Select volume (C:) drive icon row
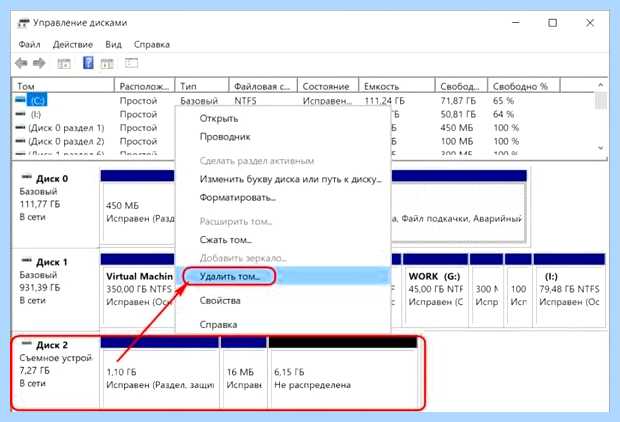Image resolution: width=620 pixels, height=422 pixels. pyautogui.click(x=31, y=100)
